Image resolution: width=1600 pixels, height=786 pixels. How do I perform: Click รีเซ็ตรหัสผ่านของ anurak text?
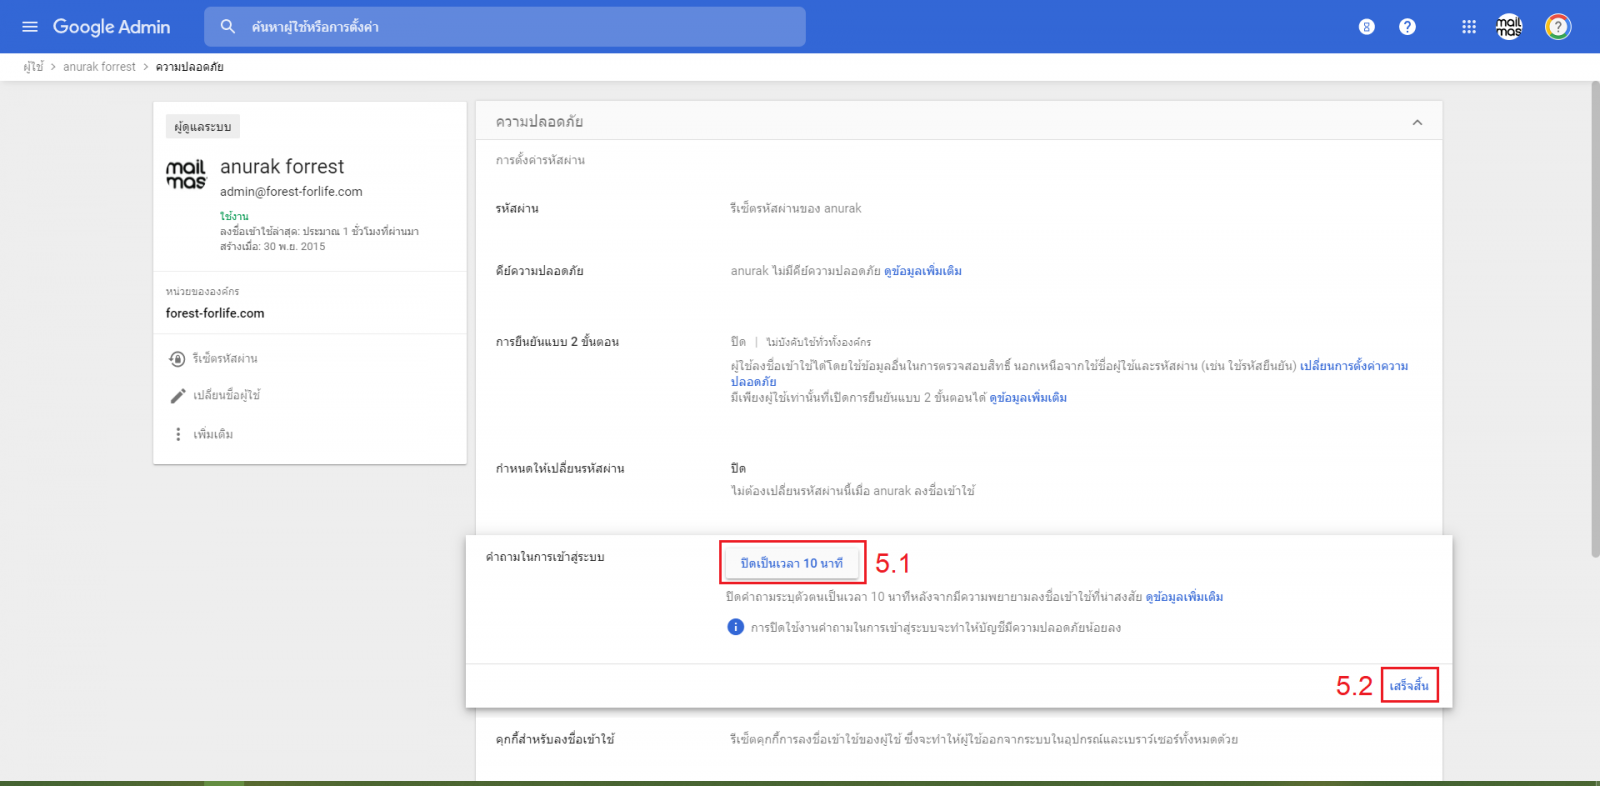click(x=795, y=208)
